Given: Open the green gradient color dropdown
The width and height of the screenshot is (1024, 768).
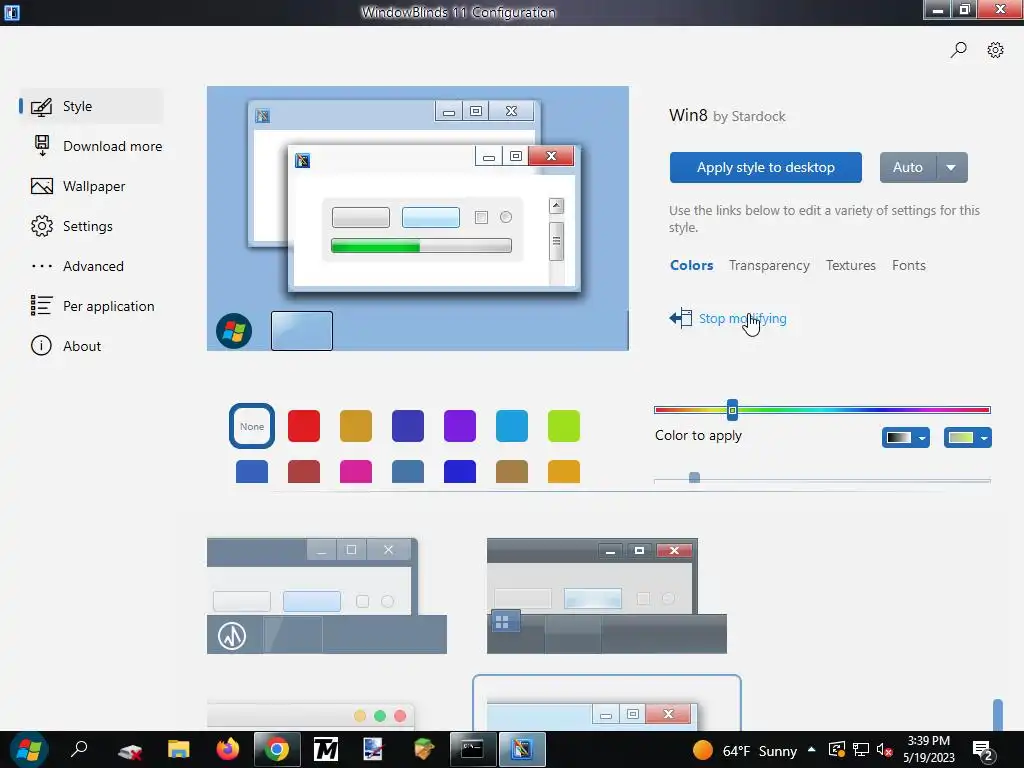Looking at the screenshot, I should pyautogui.click(x=967, y=438).
